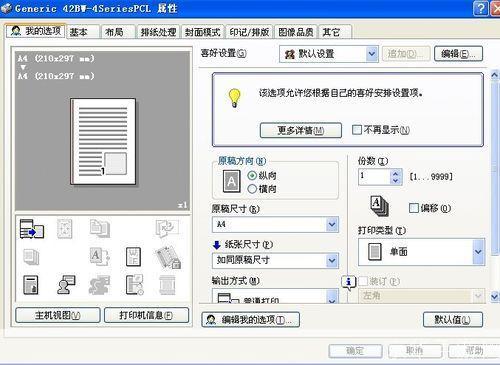
Task: Click the 取消 cancel button
Action: pos(415,351)
